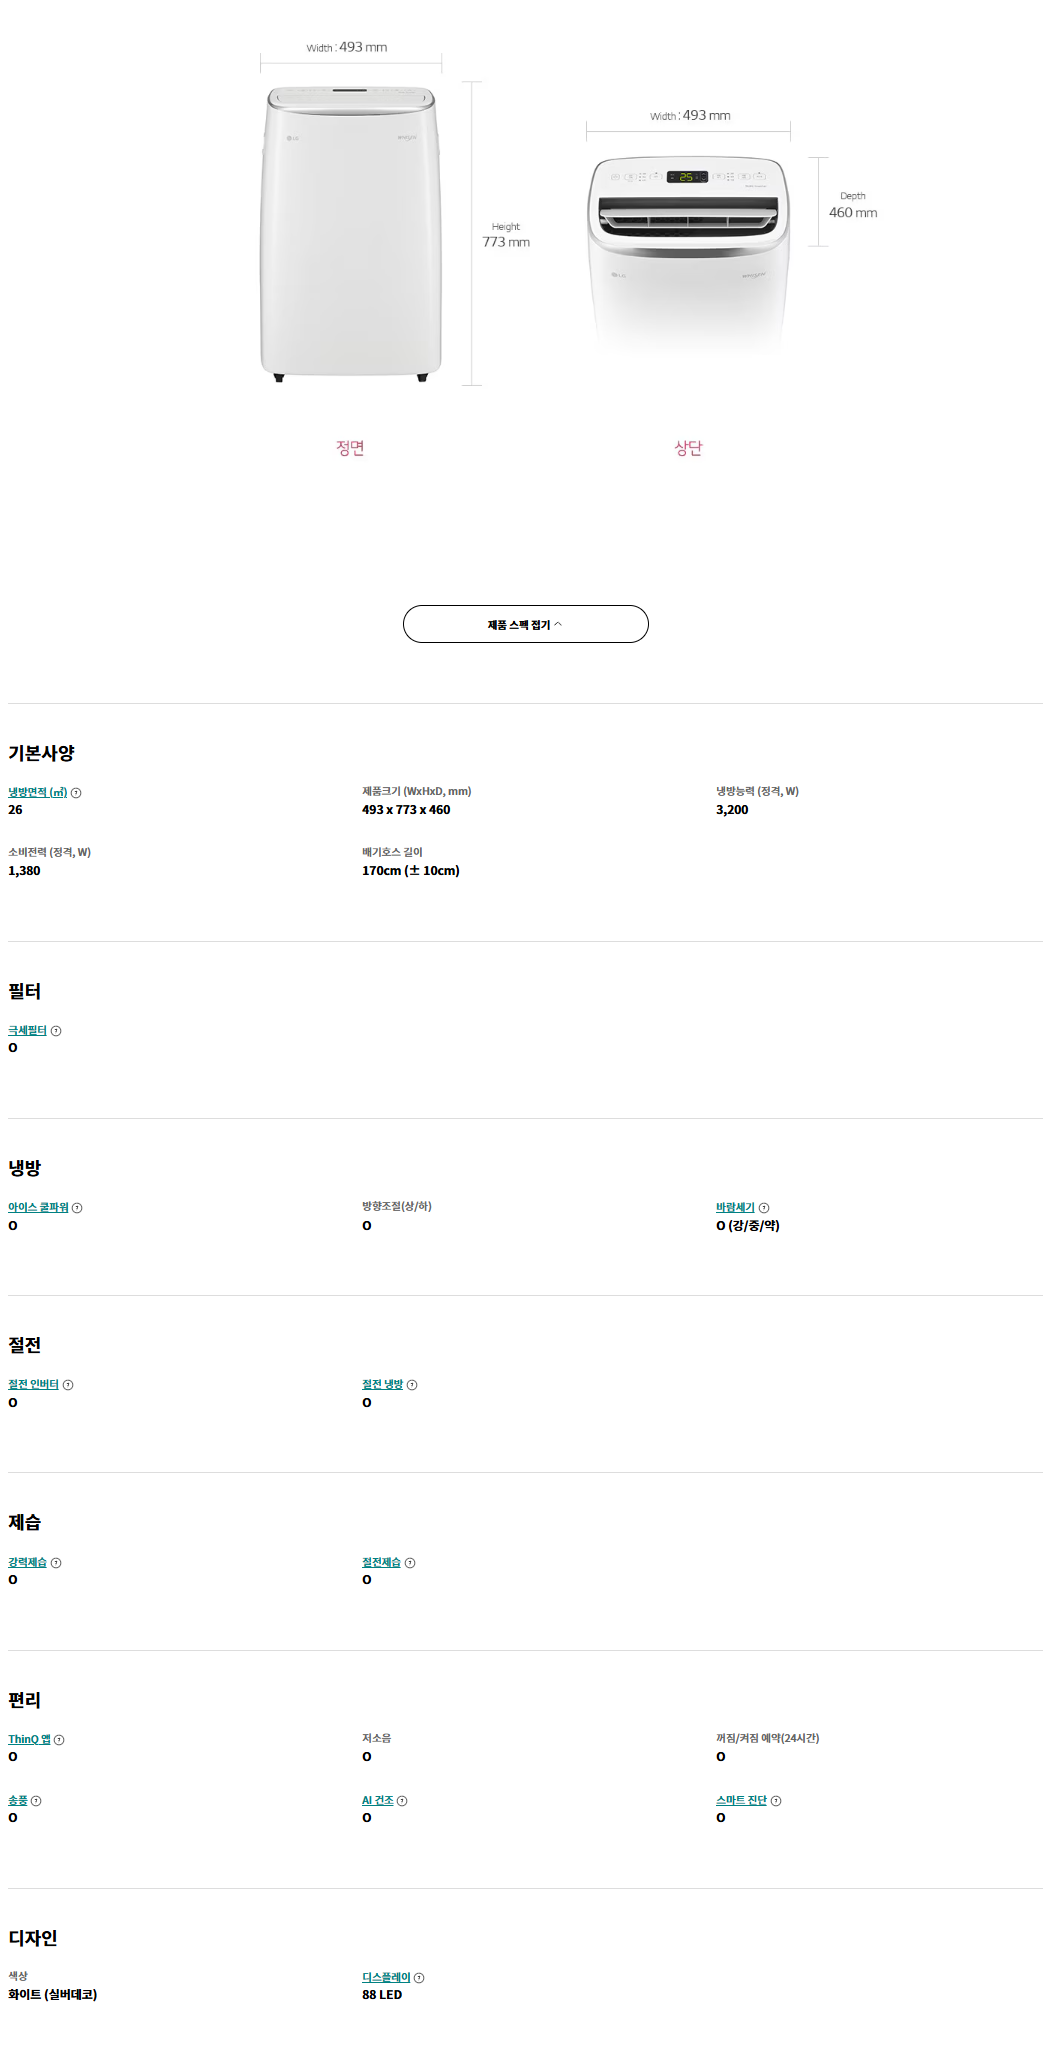Click info icon next to 디스플레이

tap(419, 1978)
